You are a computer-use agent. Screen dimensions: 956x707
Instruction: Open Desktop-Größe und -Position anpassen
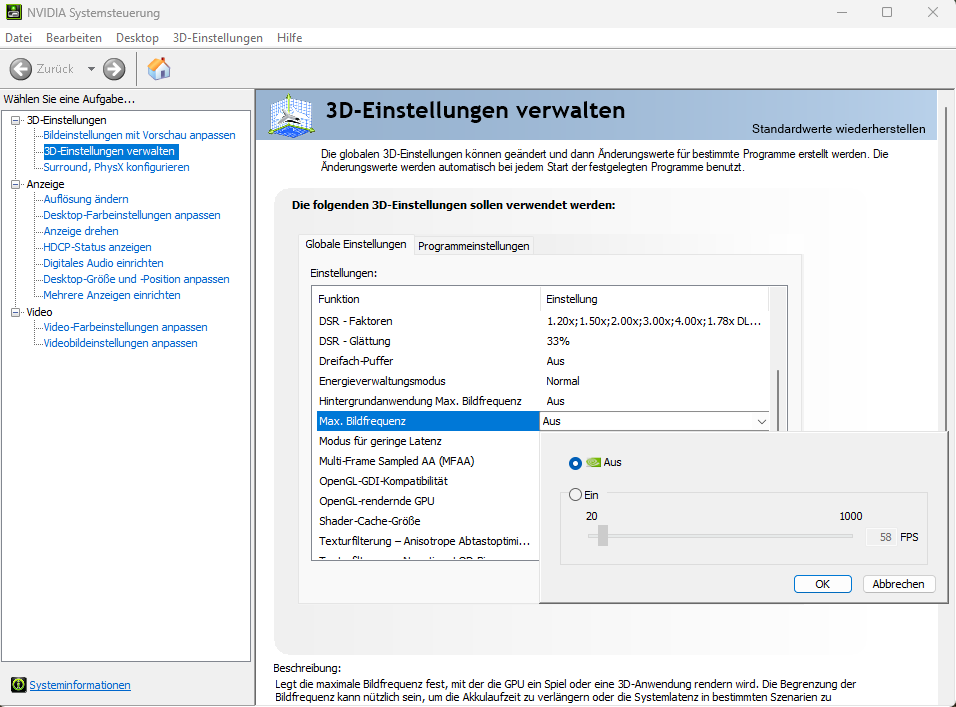pos(137,279)
